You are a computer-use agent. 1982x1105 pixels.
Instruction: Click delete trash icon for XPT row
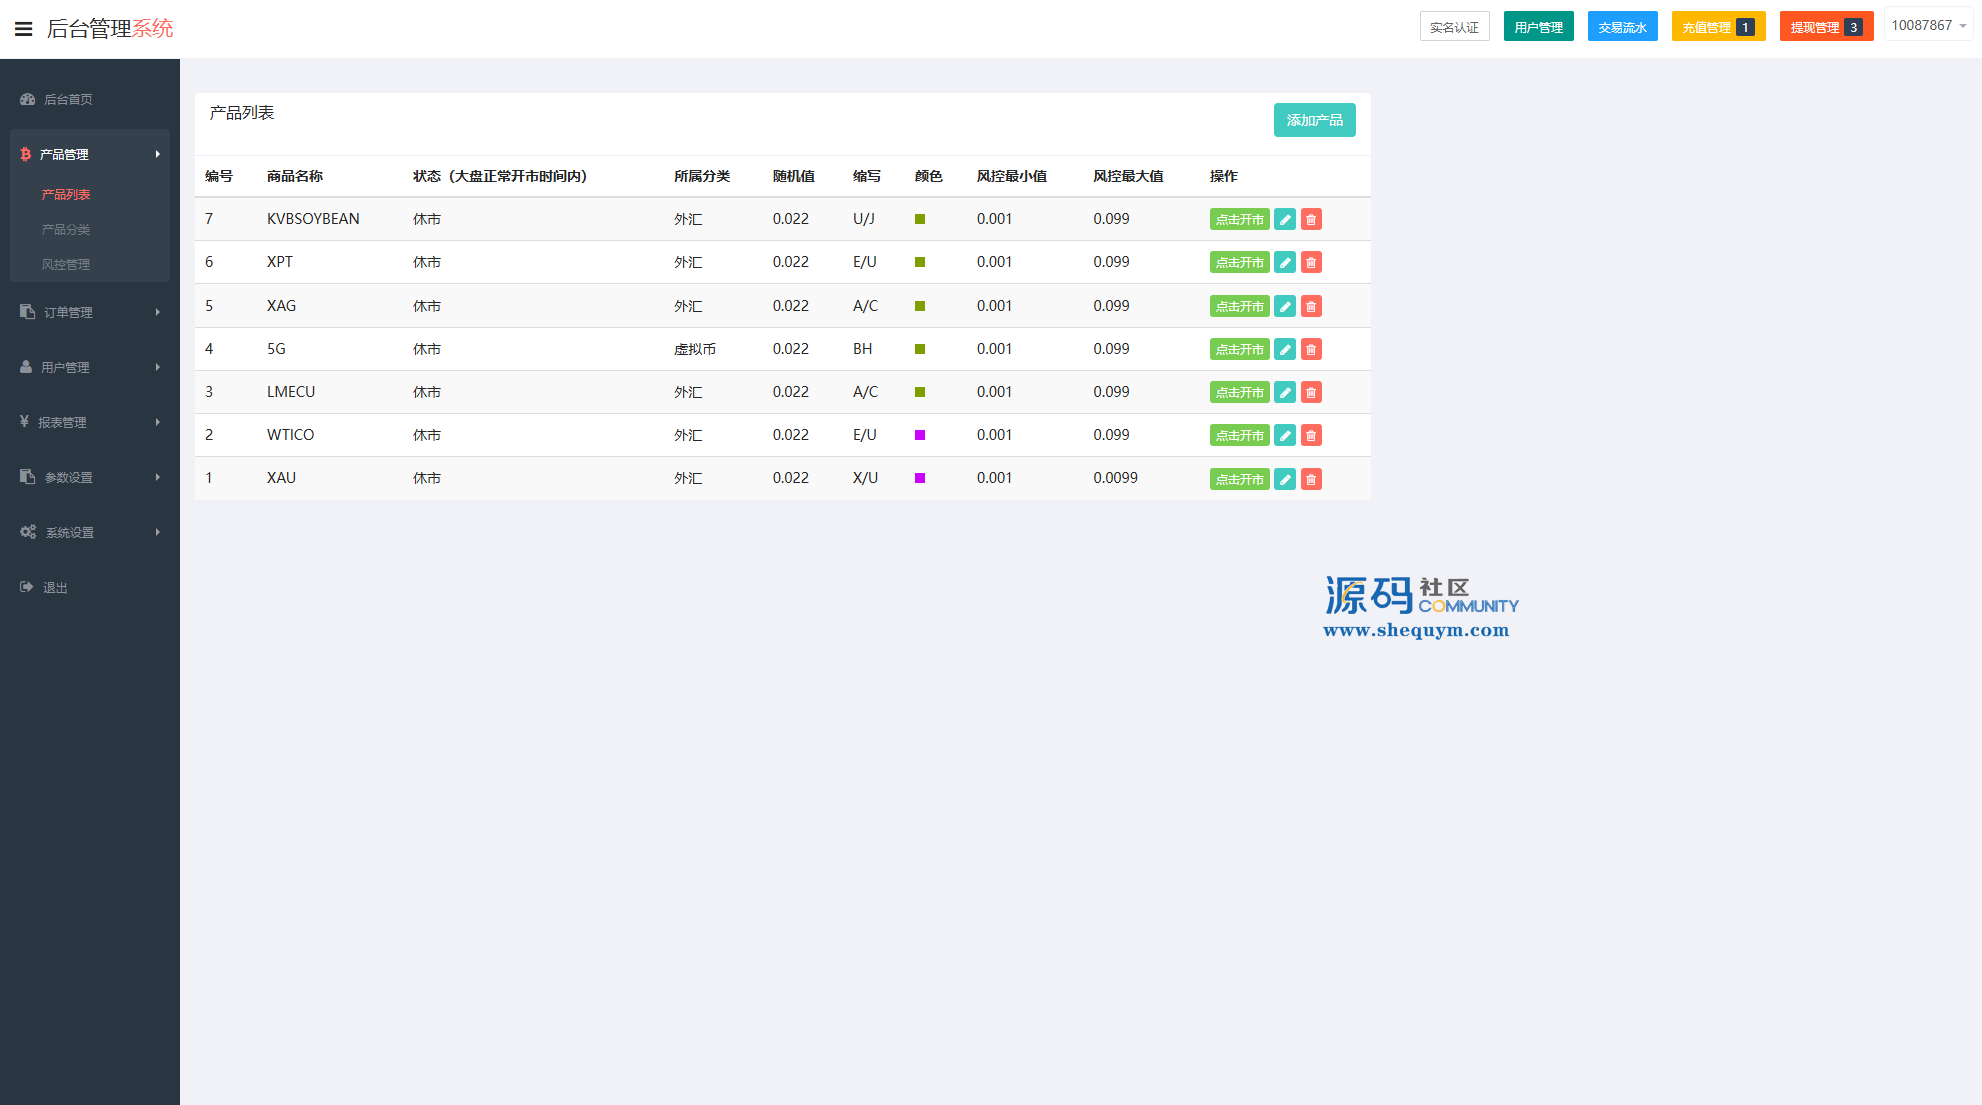point(1311,263)
